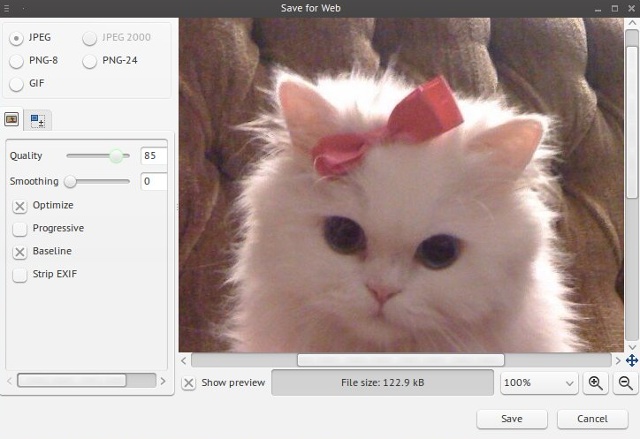Click the zoom out magnifier icon
Screen dimensions: 640x439
pos(626,383)
